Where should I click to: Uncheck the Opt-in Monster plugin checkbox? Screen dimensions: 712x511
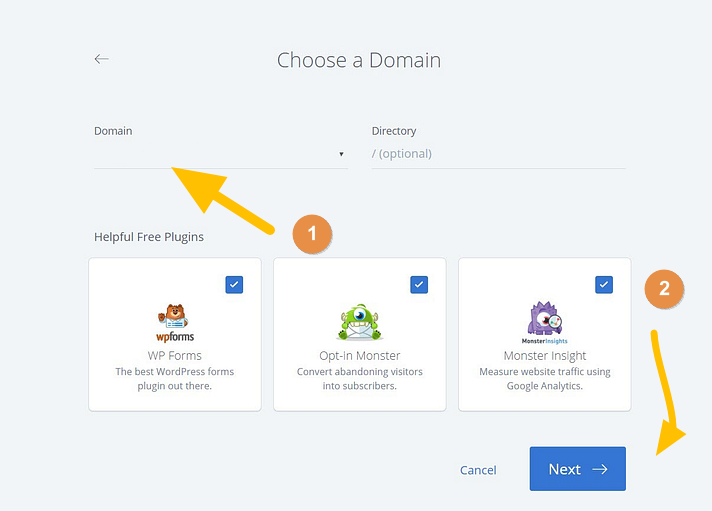(419, 285)
